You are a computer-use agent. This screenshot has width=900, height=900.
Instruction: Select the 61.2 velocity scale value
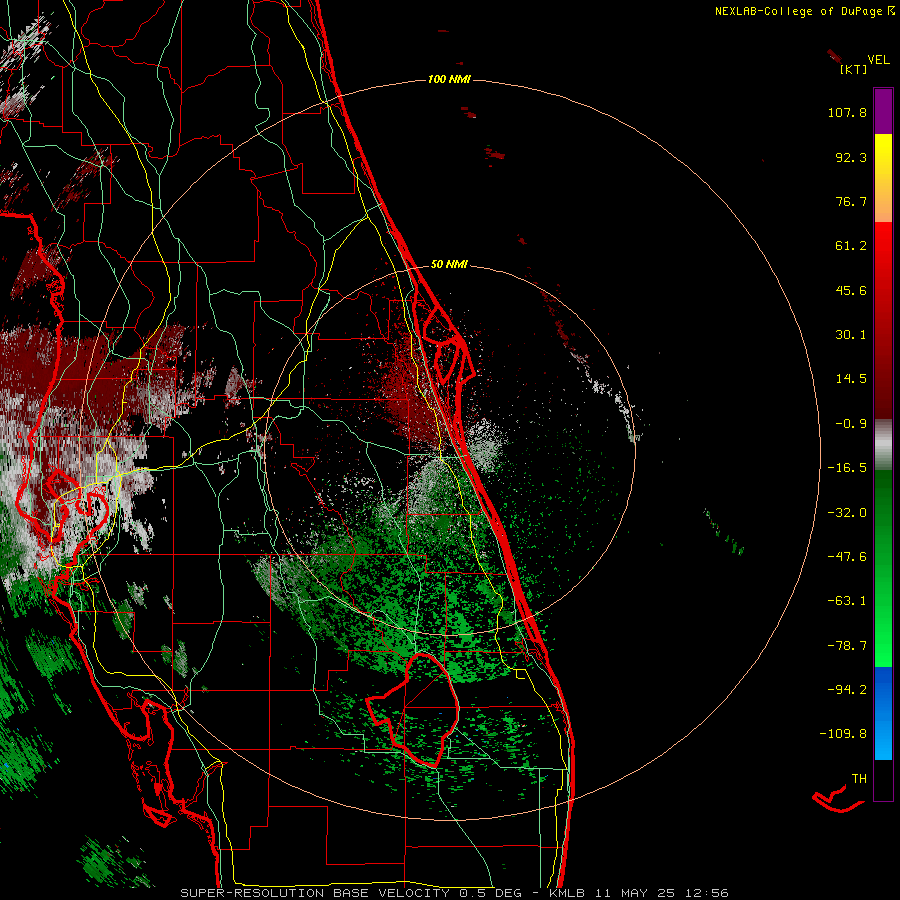(x=851, y=246)
